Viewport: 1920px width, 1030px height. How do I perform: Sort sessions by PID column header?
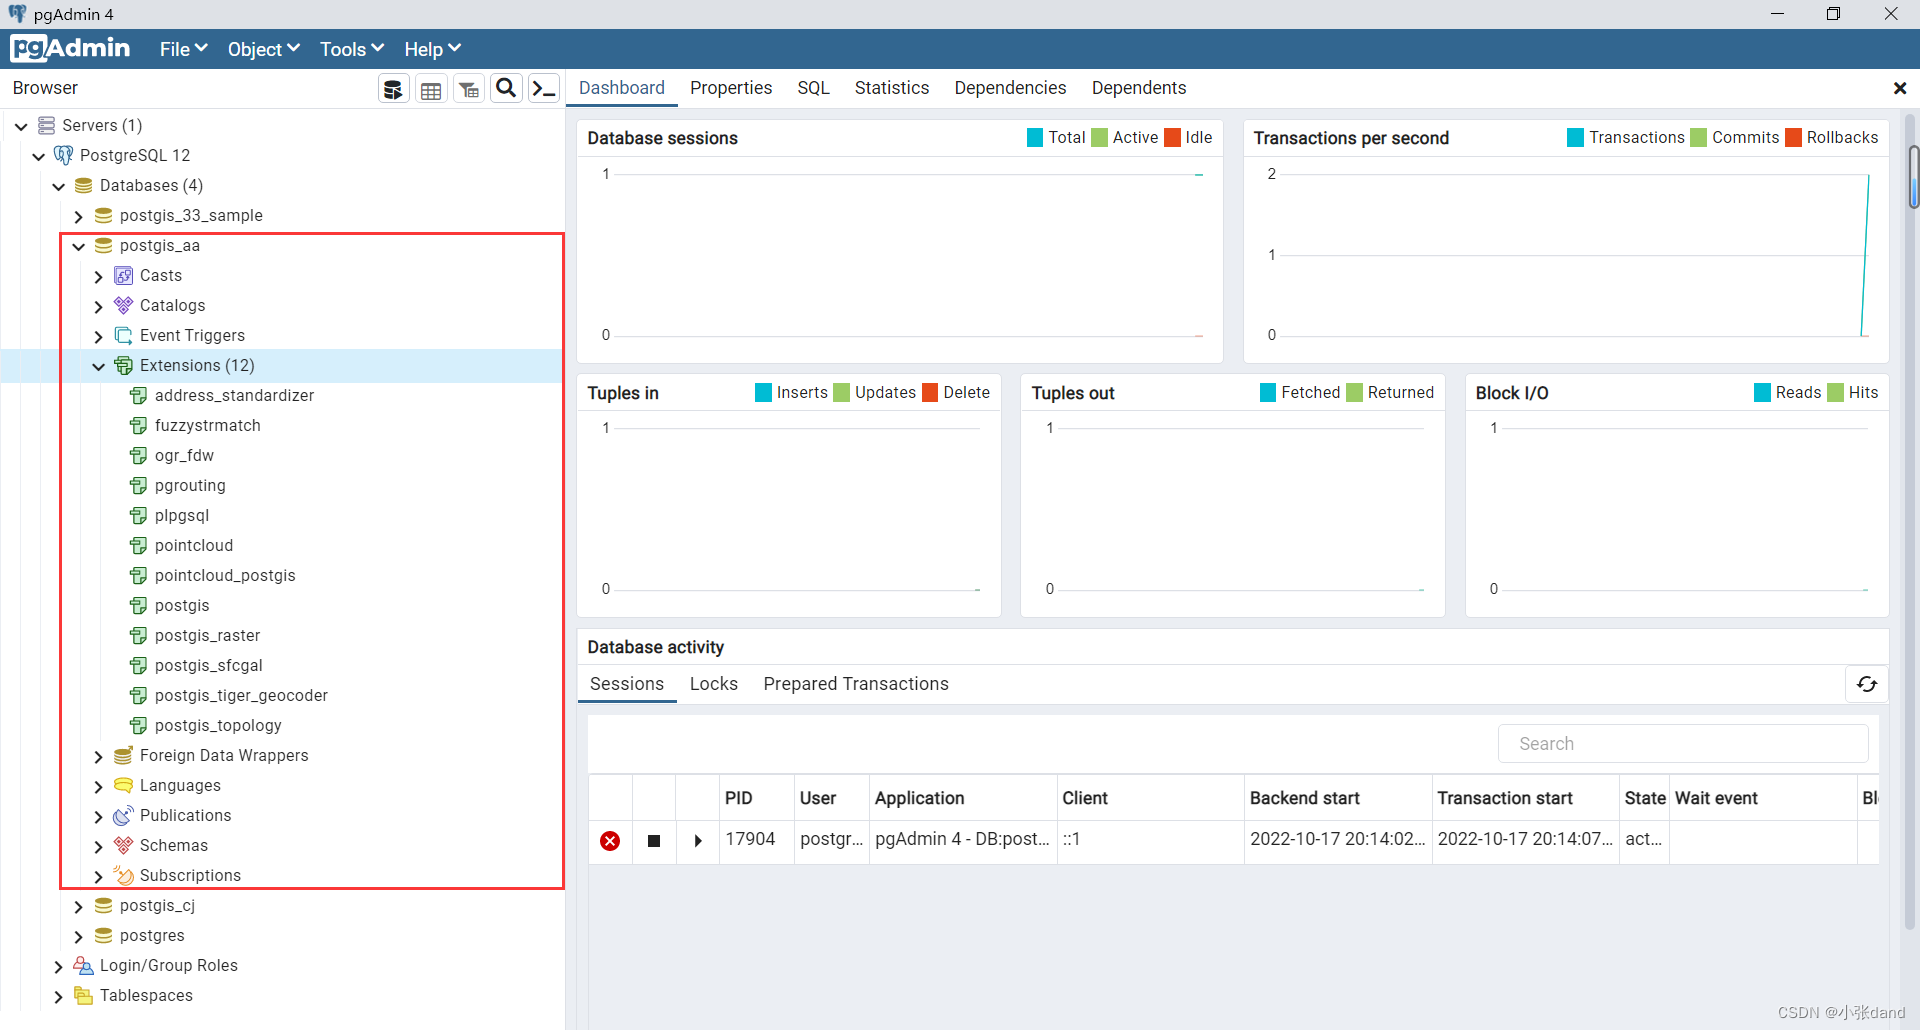[x=756, y=798]
